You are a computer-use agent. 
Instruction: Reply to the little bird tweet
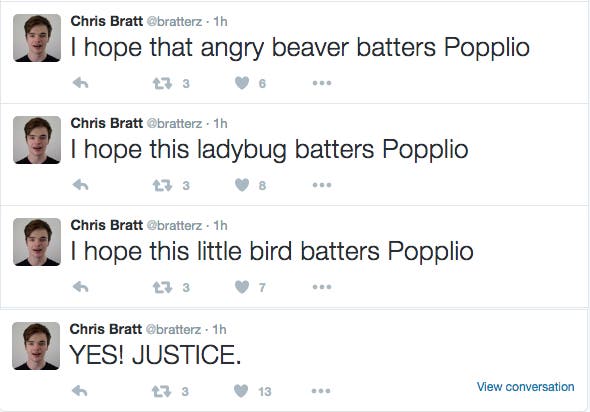click(x=80, y=287)
